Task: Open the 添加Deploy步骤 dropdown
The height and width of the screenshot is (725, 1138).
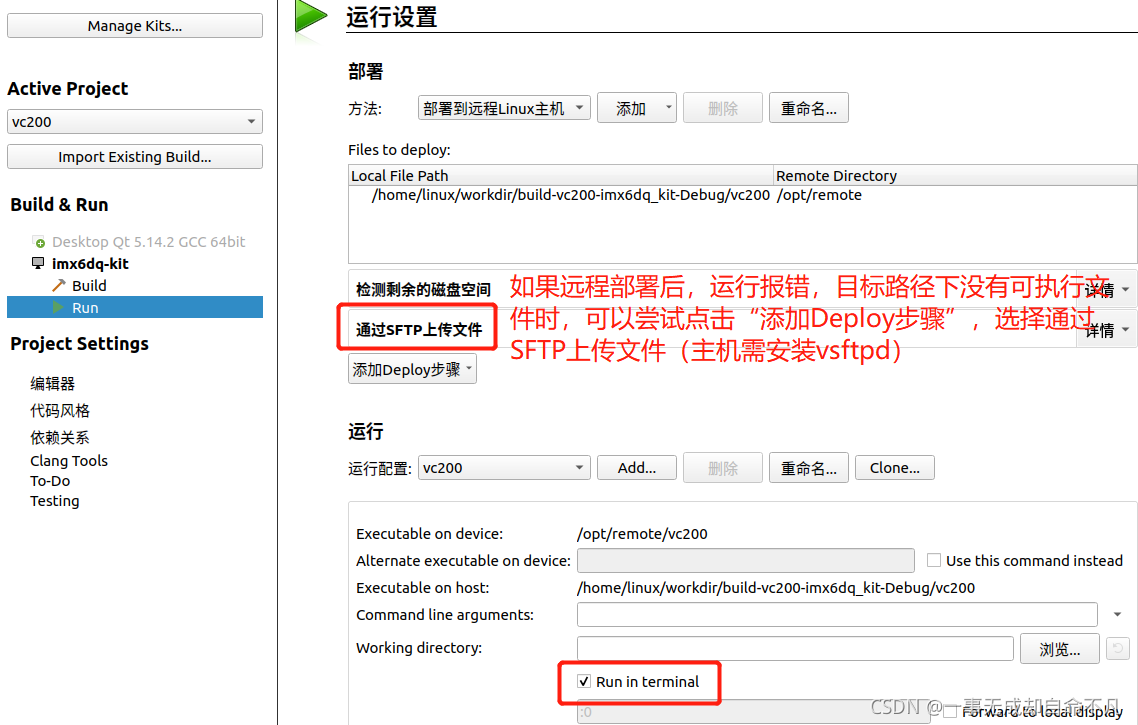Action: pos(412,369)
